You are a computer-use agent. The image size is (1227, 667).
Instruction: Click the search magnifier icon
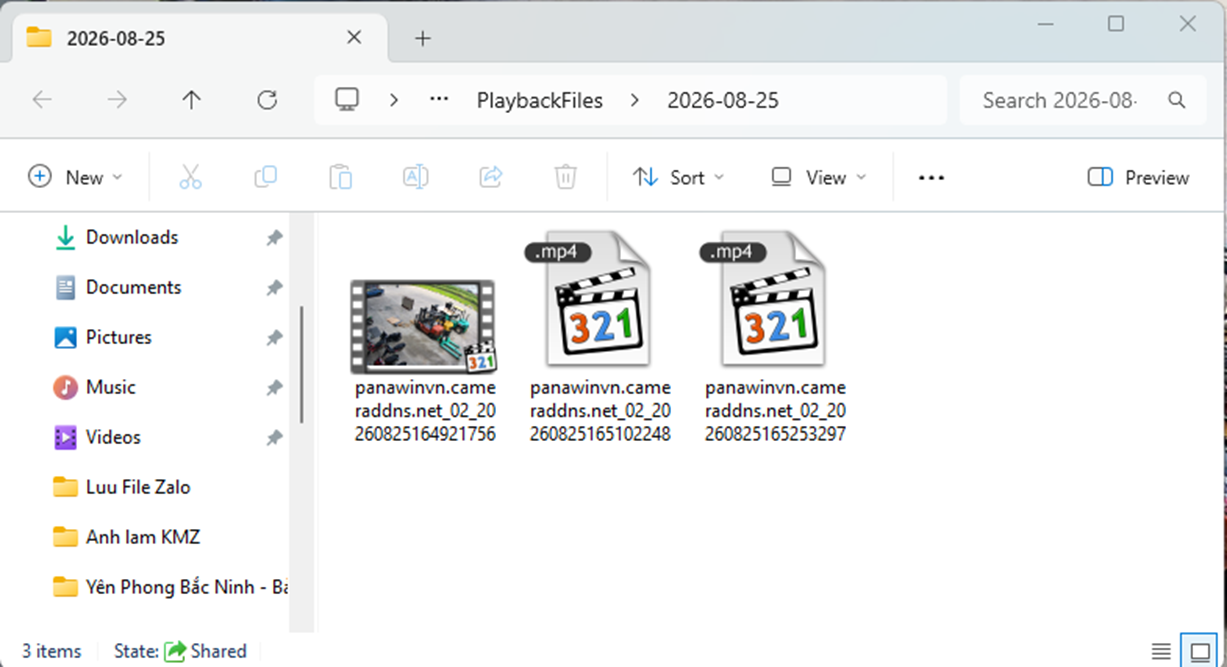[x=1177, y=100]
